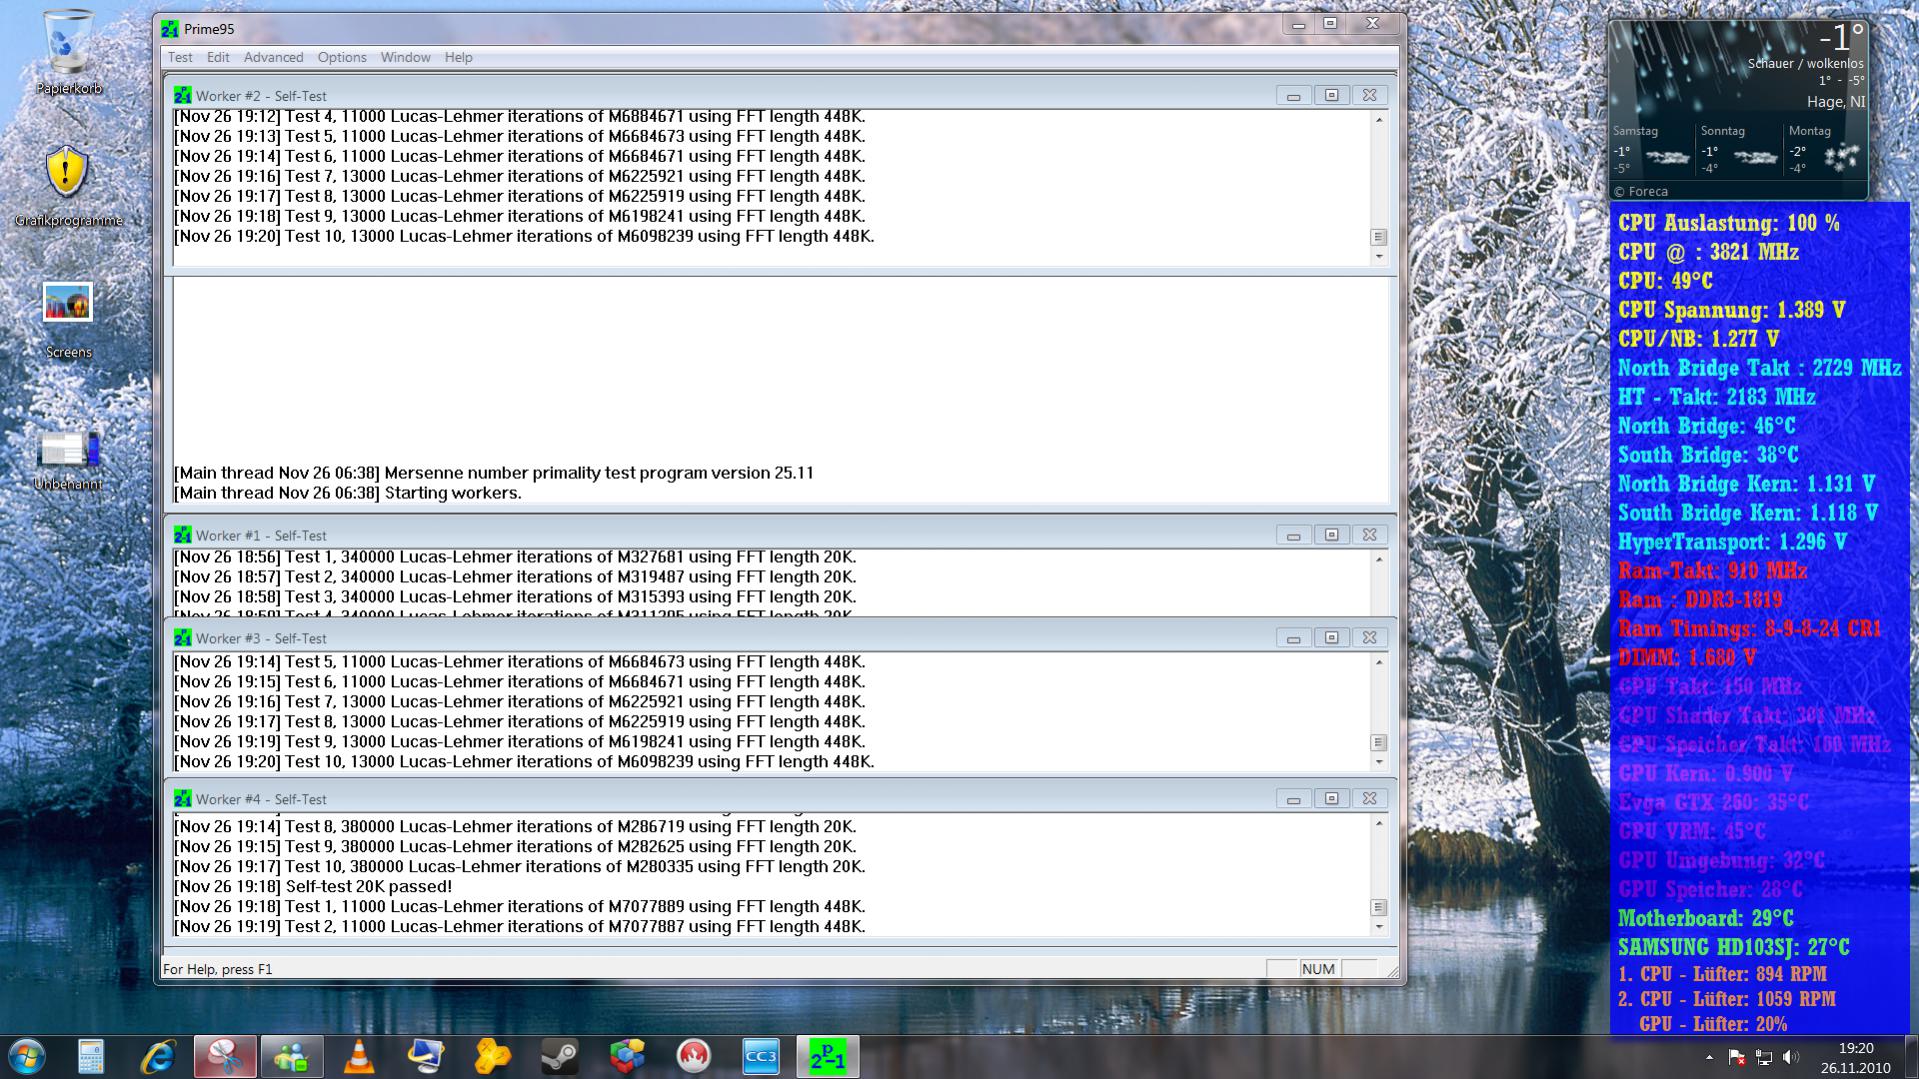Click "Hage, NI" in the weather gadget
Image resolution: width=1919 pixels, height=1079 pixels.
tap(1835, 102)
